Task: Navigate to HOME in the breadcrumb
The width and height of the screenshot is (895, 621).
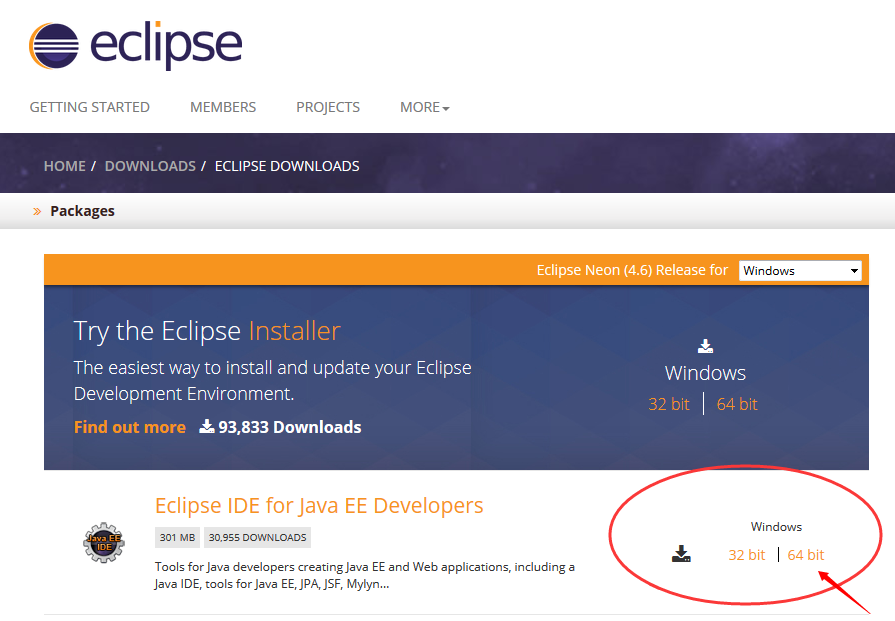Action: pyautogui.click(x=64, y=166)
